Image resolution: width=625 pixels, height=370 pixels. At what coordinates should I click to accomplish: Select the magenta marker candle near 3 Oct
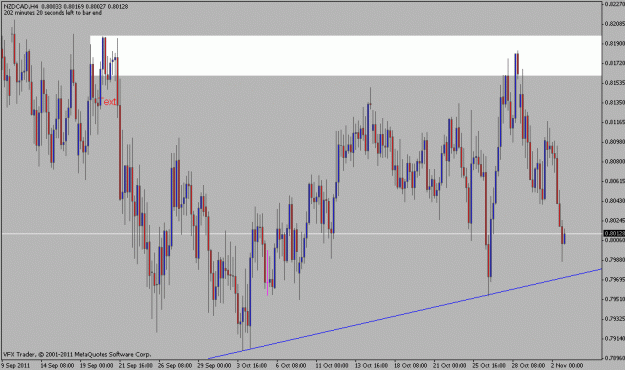[267, 273]
